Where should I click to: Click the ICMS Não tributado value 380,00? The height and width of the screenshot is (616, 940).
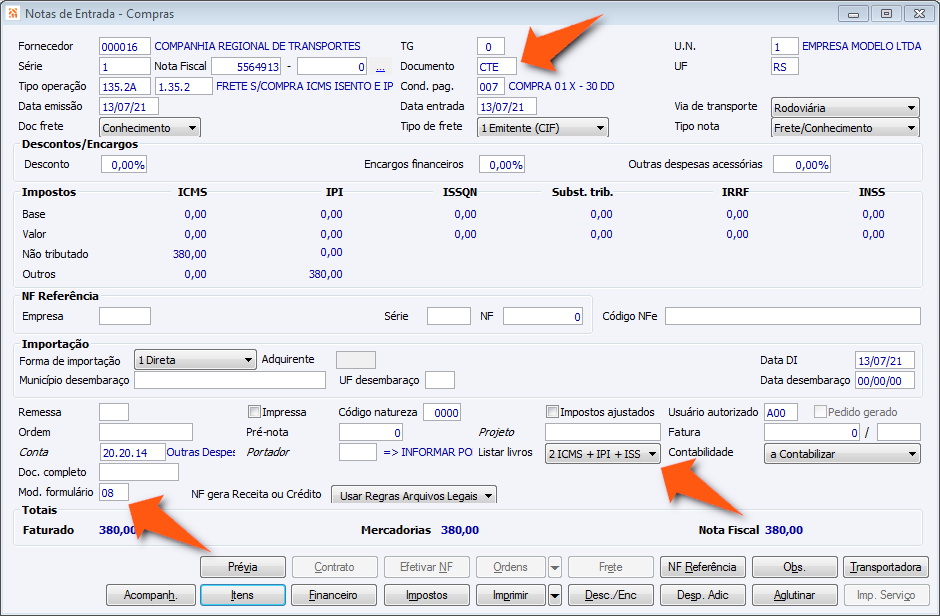(189, 254)
